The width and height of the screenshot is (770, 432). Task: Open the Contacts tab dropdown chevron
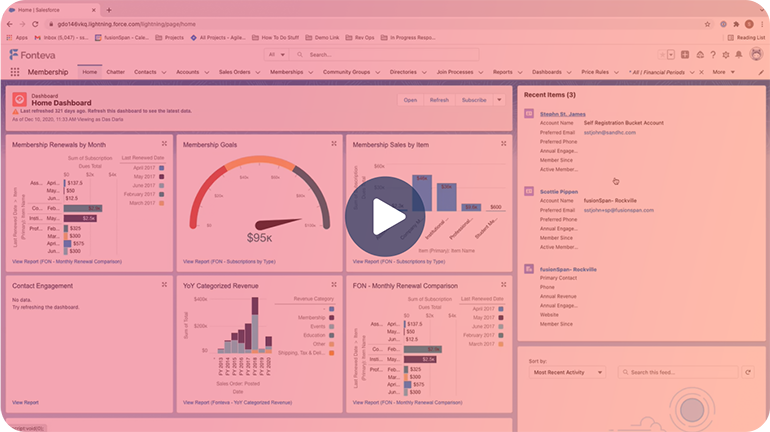[x=164, y=72]
